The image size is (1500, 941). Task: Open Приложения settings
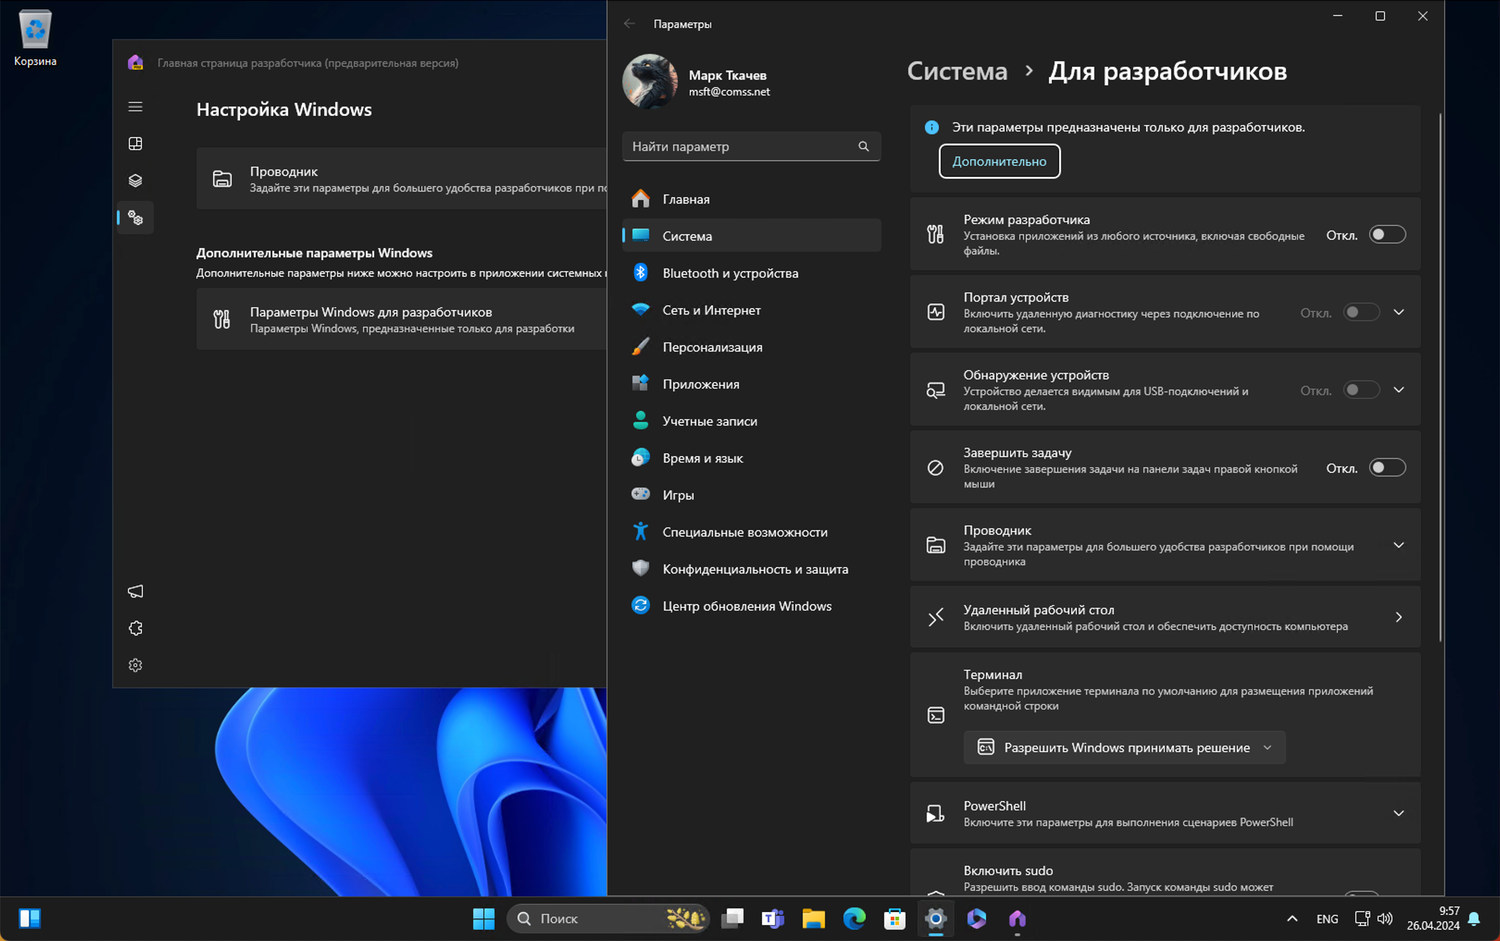click(x=751, y=384)
